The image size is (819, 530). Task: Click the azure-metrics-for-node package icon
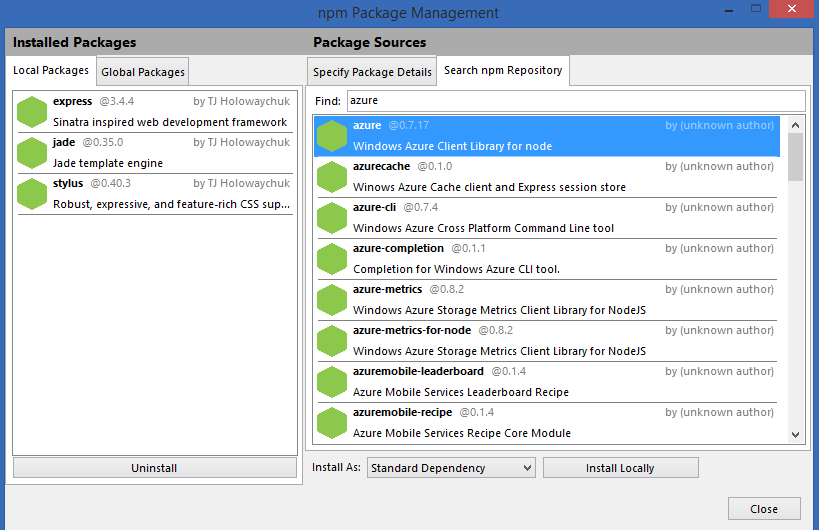click(x=332, y=341)
